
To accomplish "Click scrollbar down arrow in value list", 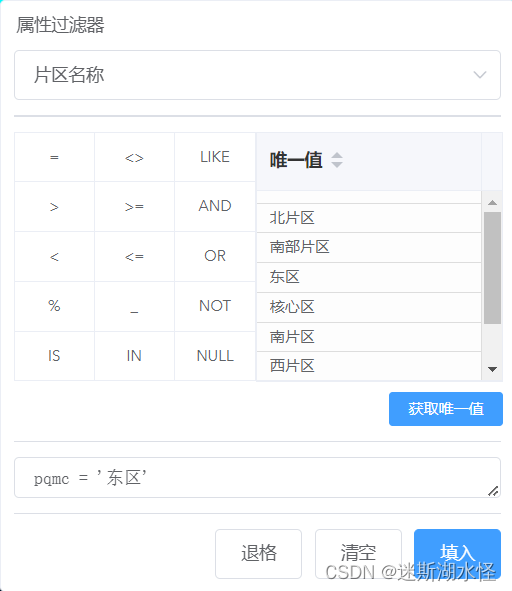I will [x=492, y=369].
